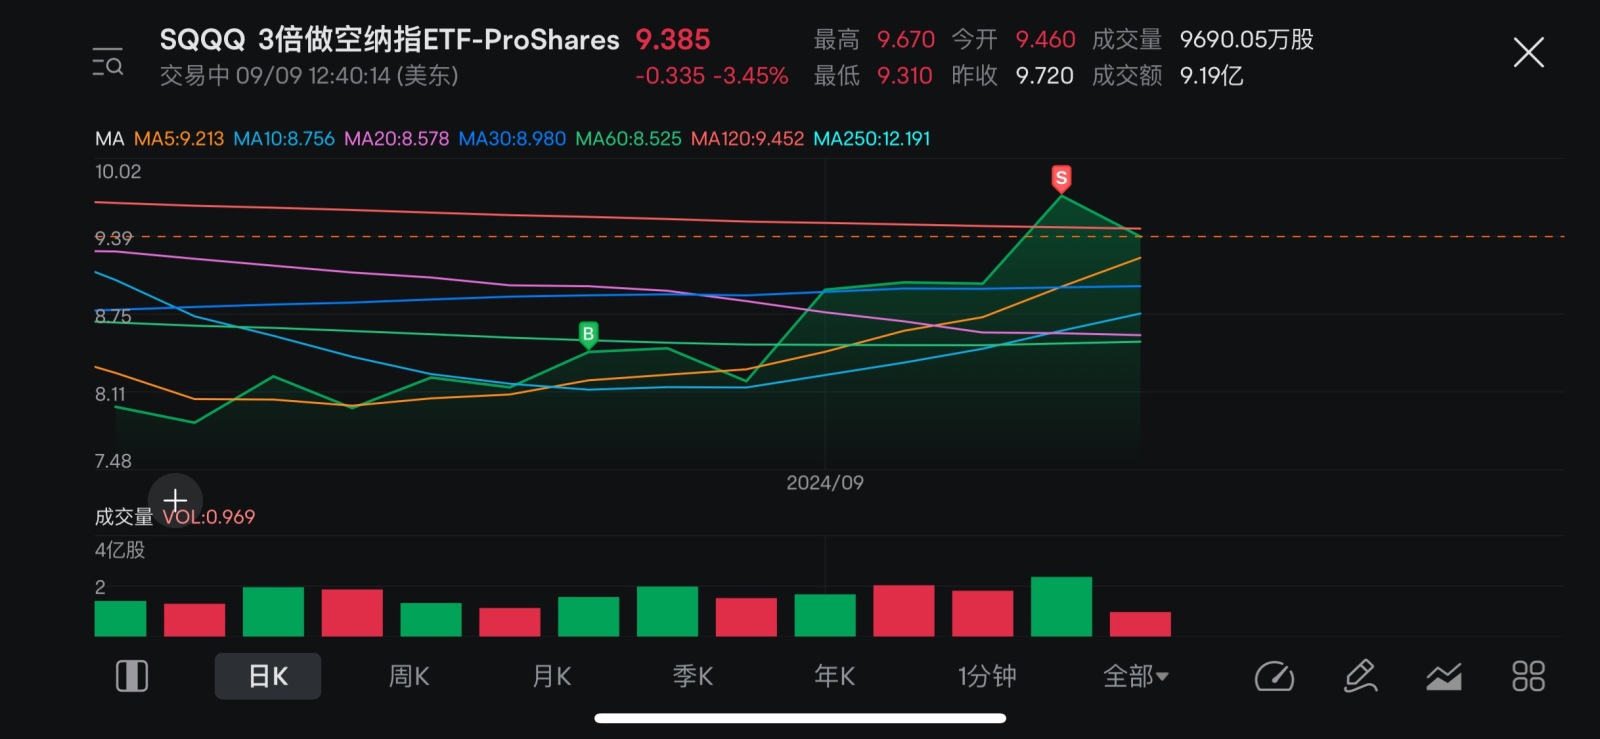Viewport: 1600px width, 739px height.
Task: Click the MA120:9.452 indicator label
Action: click(x=747, y=139)
